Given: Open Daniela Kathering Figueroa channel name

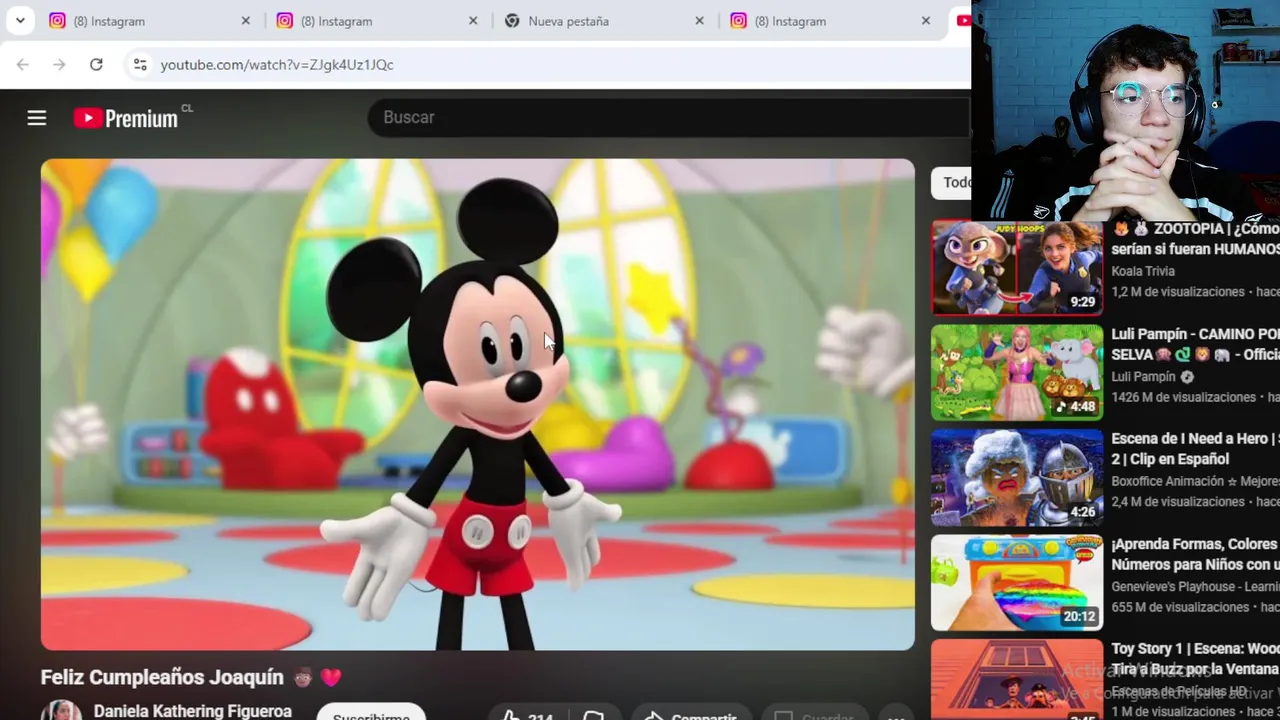Looking at the screenshot, I should [193, 711].
